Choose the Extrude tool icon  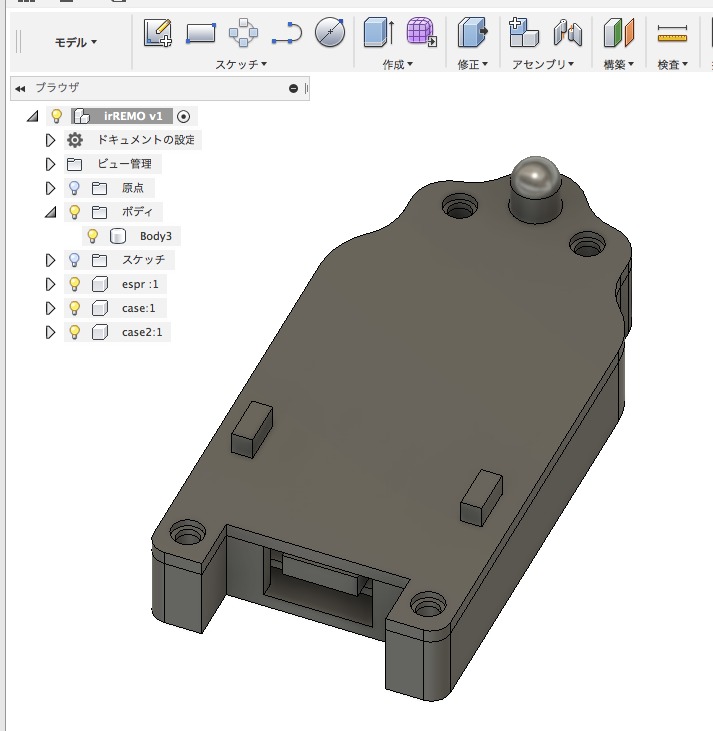tap(378, 33)
